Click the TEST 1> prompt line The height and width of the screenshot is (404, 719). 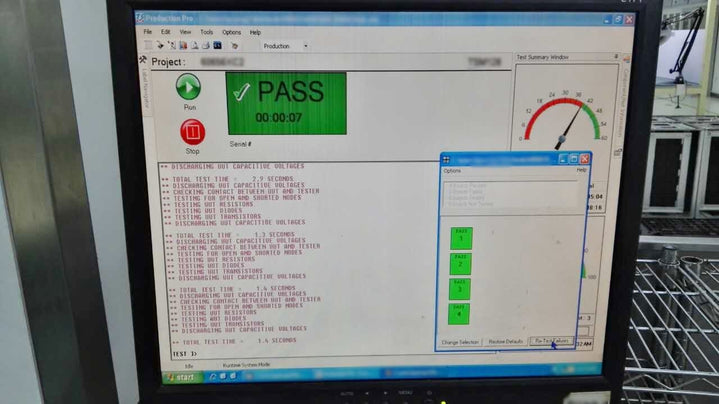(184, 354)
